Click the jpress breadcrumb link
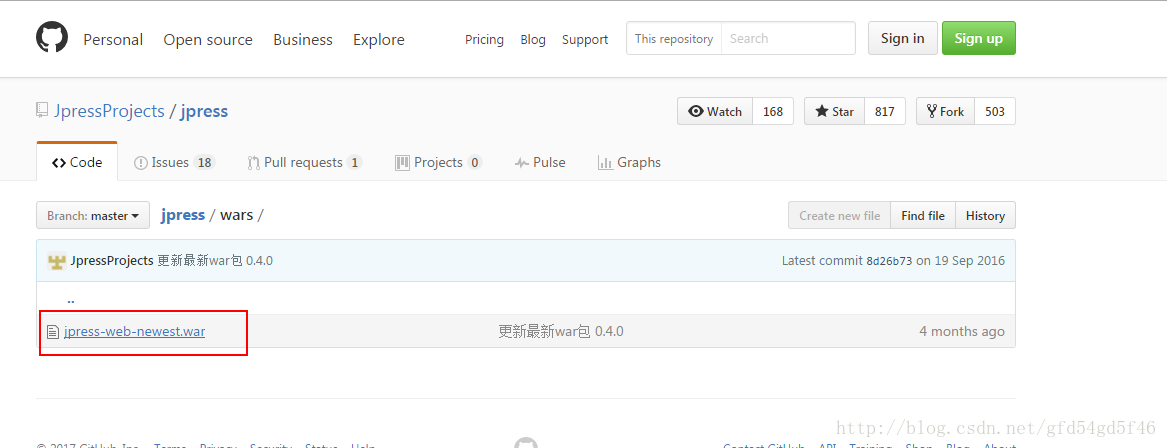 tap(182, 215)
